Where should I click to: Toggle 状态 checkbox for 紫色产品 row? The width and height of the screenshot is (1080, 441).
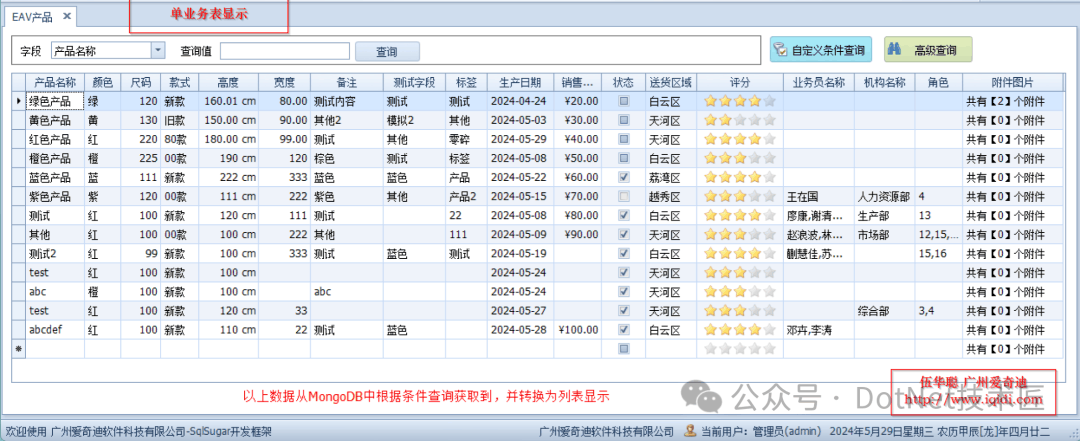pyautogui.click(x=624, y=196)
